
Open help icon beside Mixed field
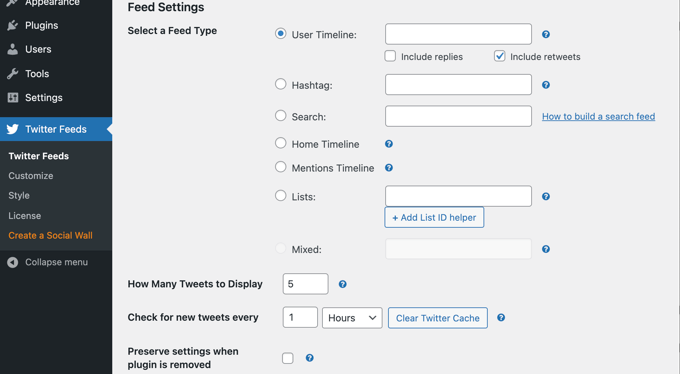pyautogui.click(x=546, y=249)
